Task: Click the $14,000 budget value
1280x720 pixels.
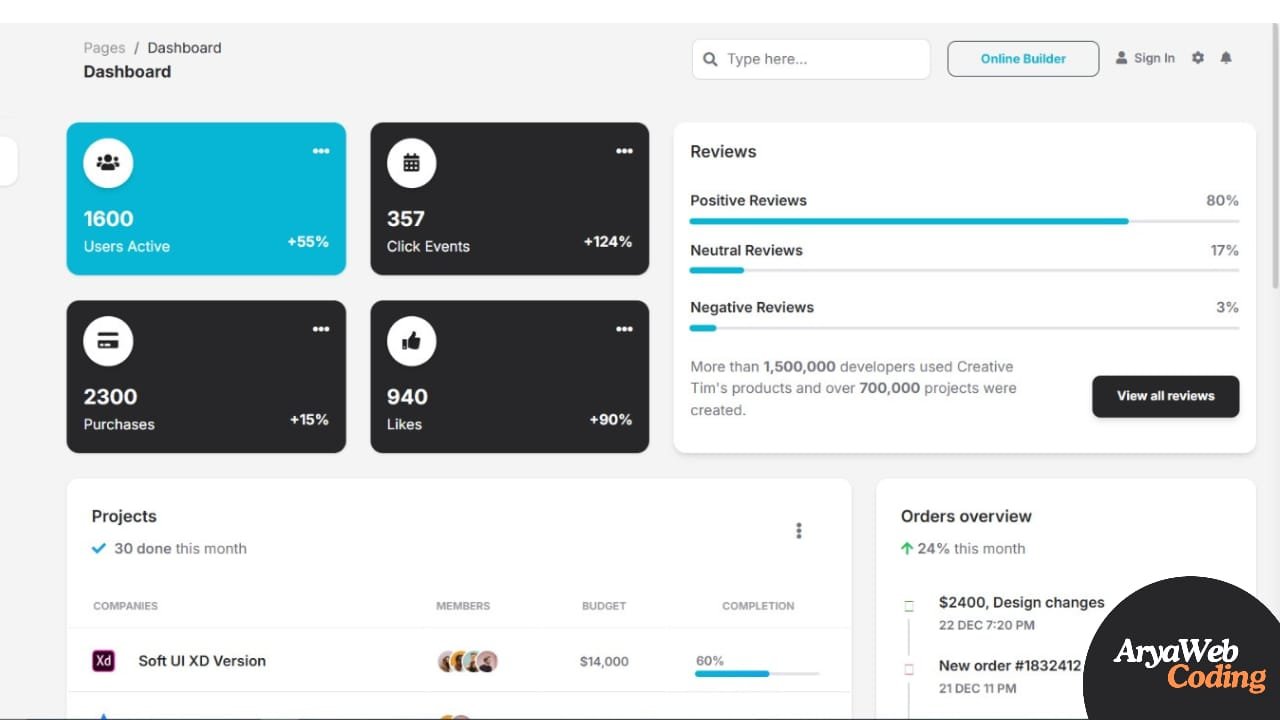Action: pos(604,661)
